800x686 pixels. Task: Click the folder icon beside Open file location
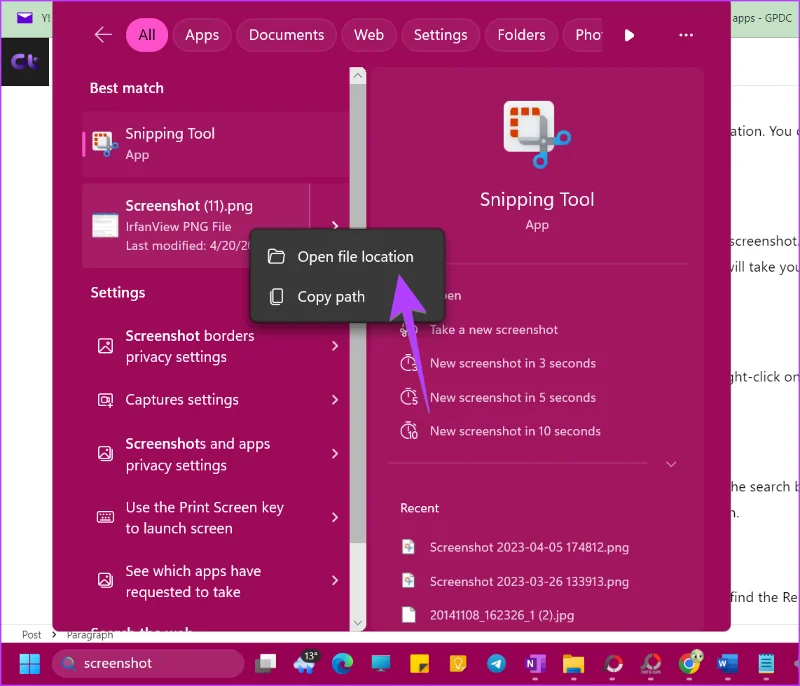tap(276, 257)
